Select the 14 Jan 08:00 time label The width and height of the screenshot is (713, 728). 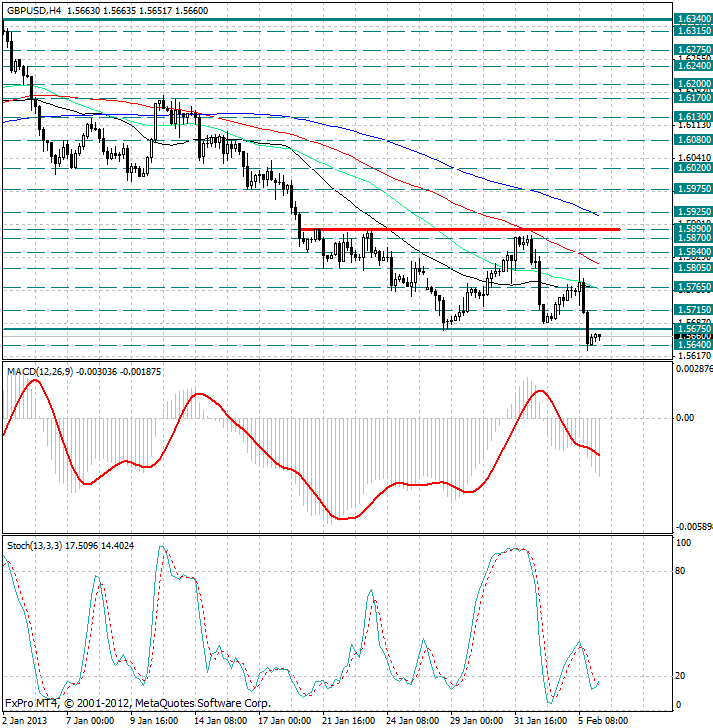(x=223, y=719)
